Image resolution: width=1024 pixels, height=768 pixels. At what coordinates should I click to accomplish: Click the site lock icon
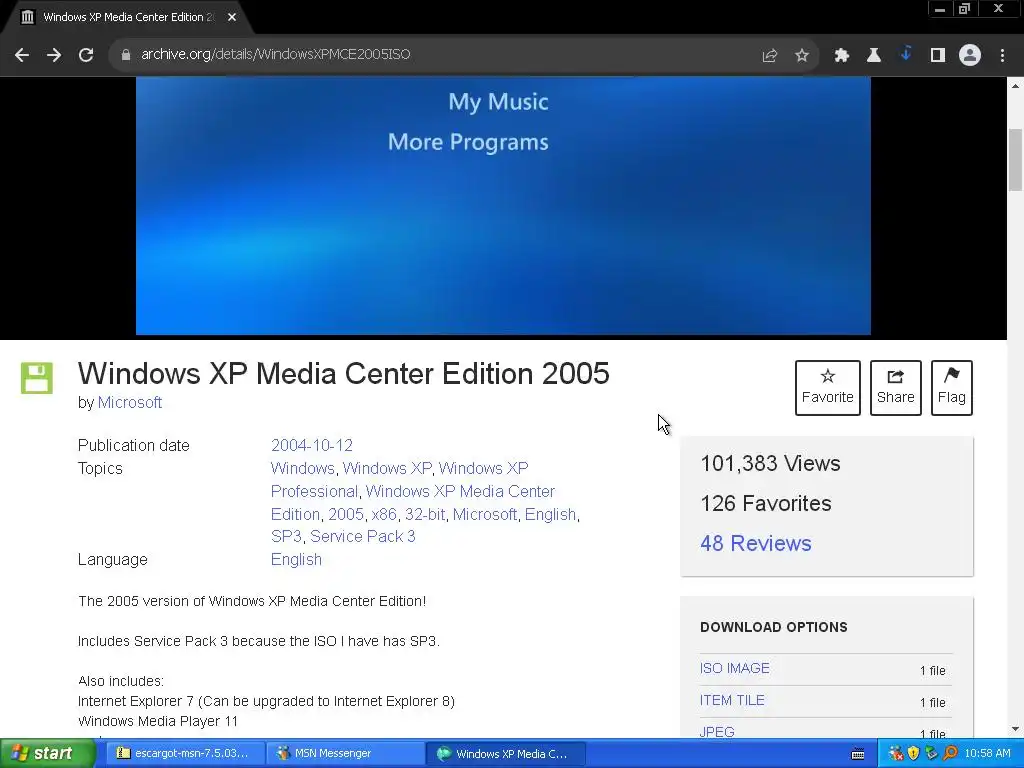(x=125, y=55)
